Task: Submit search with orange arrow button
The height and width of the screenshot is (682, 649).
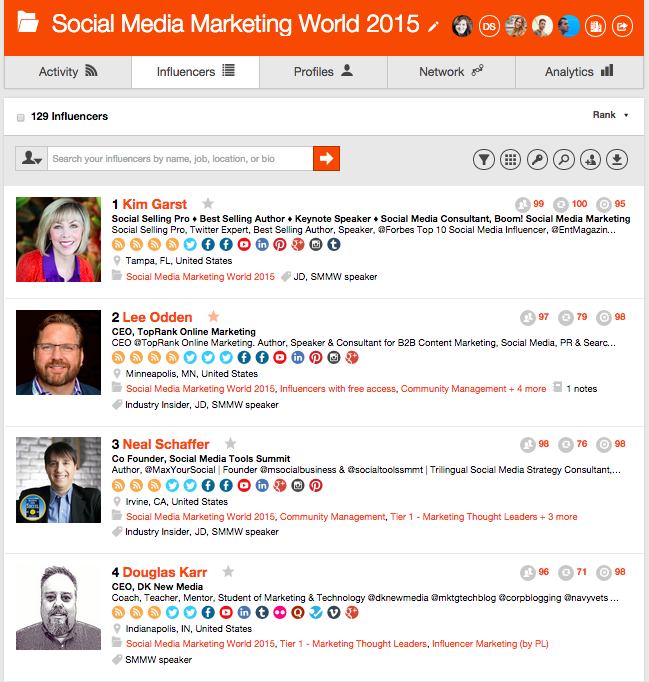Action: 326,158
